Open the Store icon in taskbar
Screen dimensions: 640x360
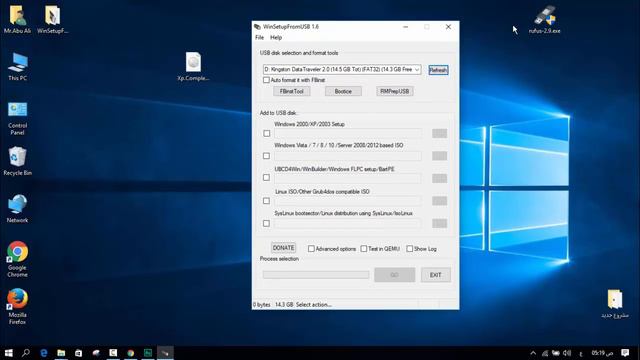click(78, 353)
